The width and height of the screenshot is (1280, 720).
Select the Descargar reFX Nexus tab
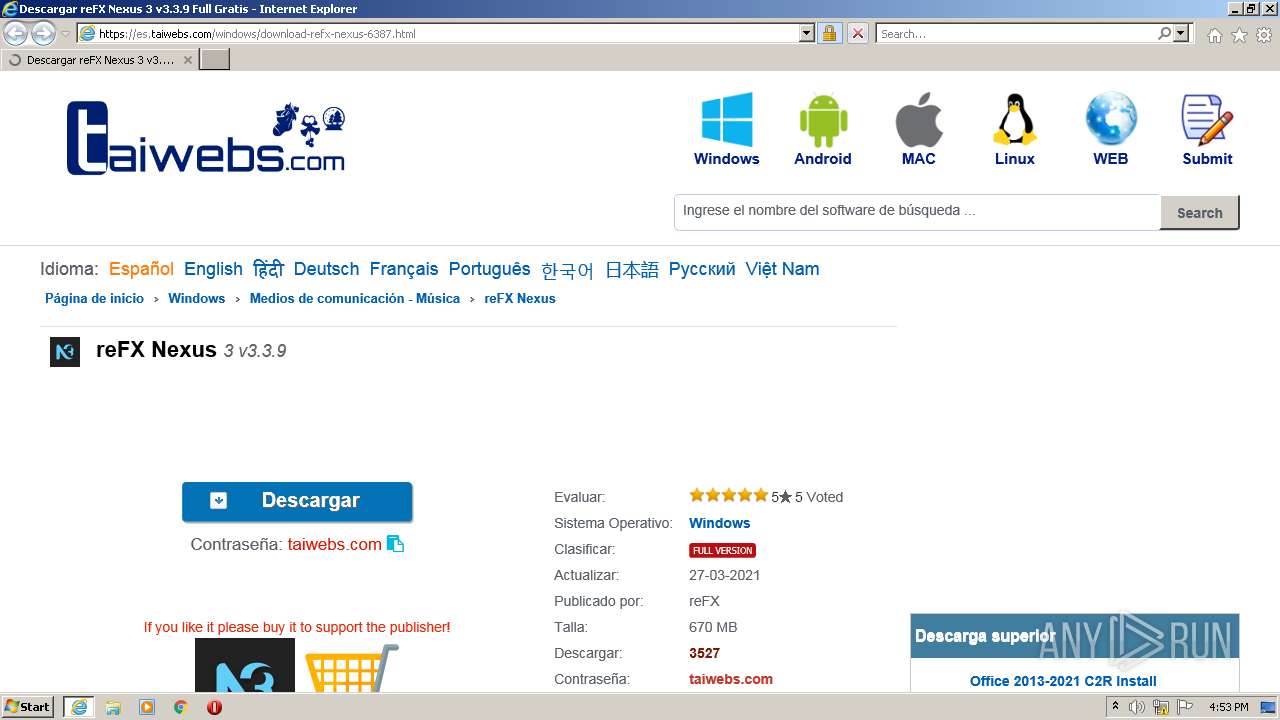point(100,60)
